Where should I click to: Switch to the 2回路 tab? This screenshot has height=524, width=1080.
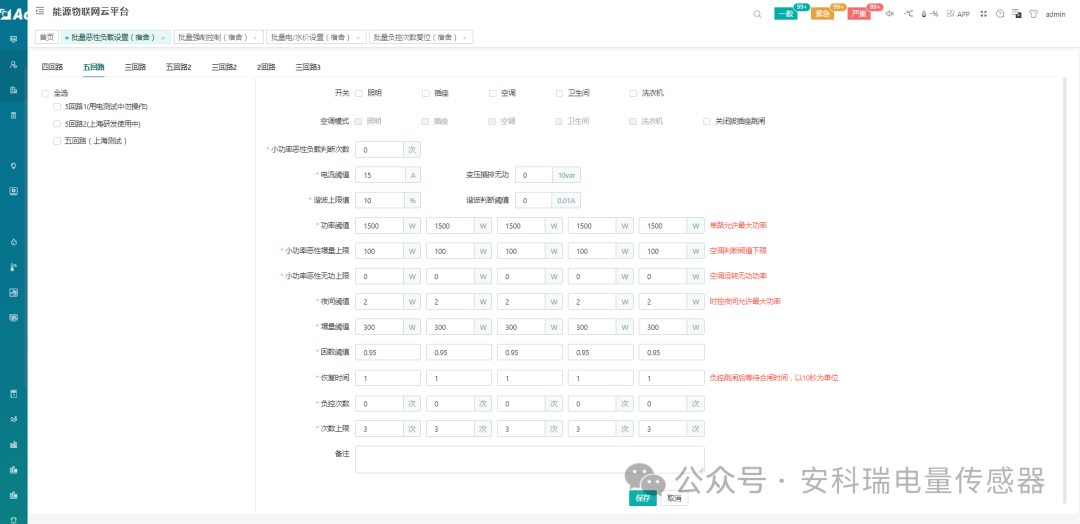[267, 67]
